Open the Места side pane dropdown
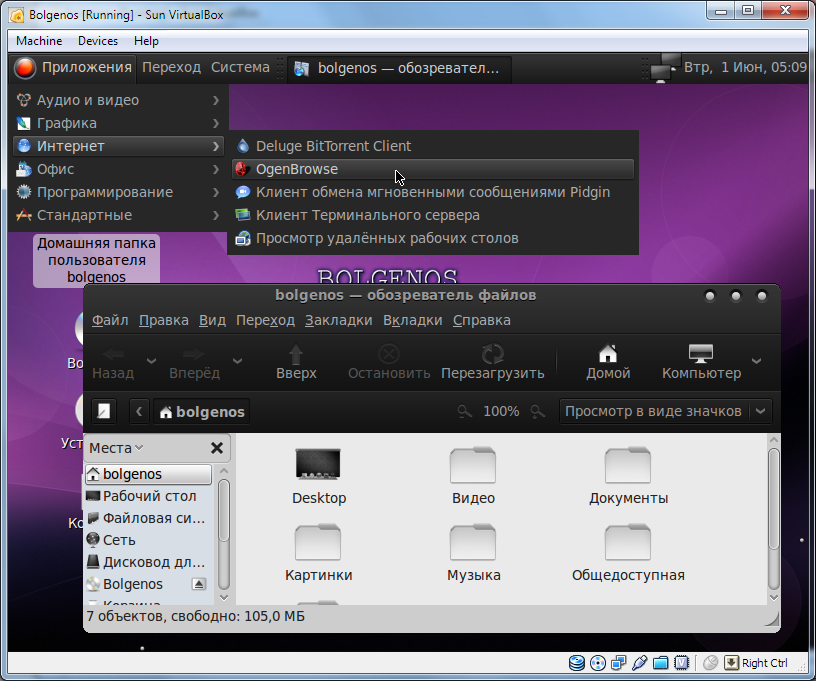The width and height of the screenshot is (816, 681). tap(116, 448)
